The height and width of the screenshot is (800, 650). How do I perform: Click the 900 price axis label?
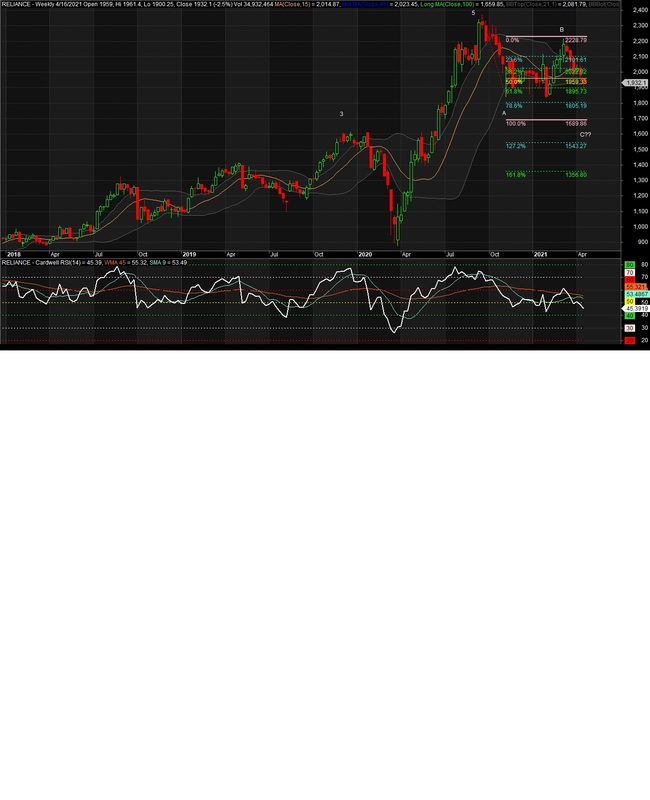click(642, 242)
